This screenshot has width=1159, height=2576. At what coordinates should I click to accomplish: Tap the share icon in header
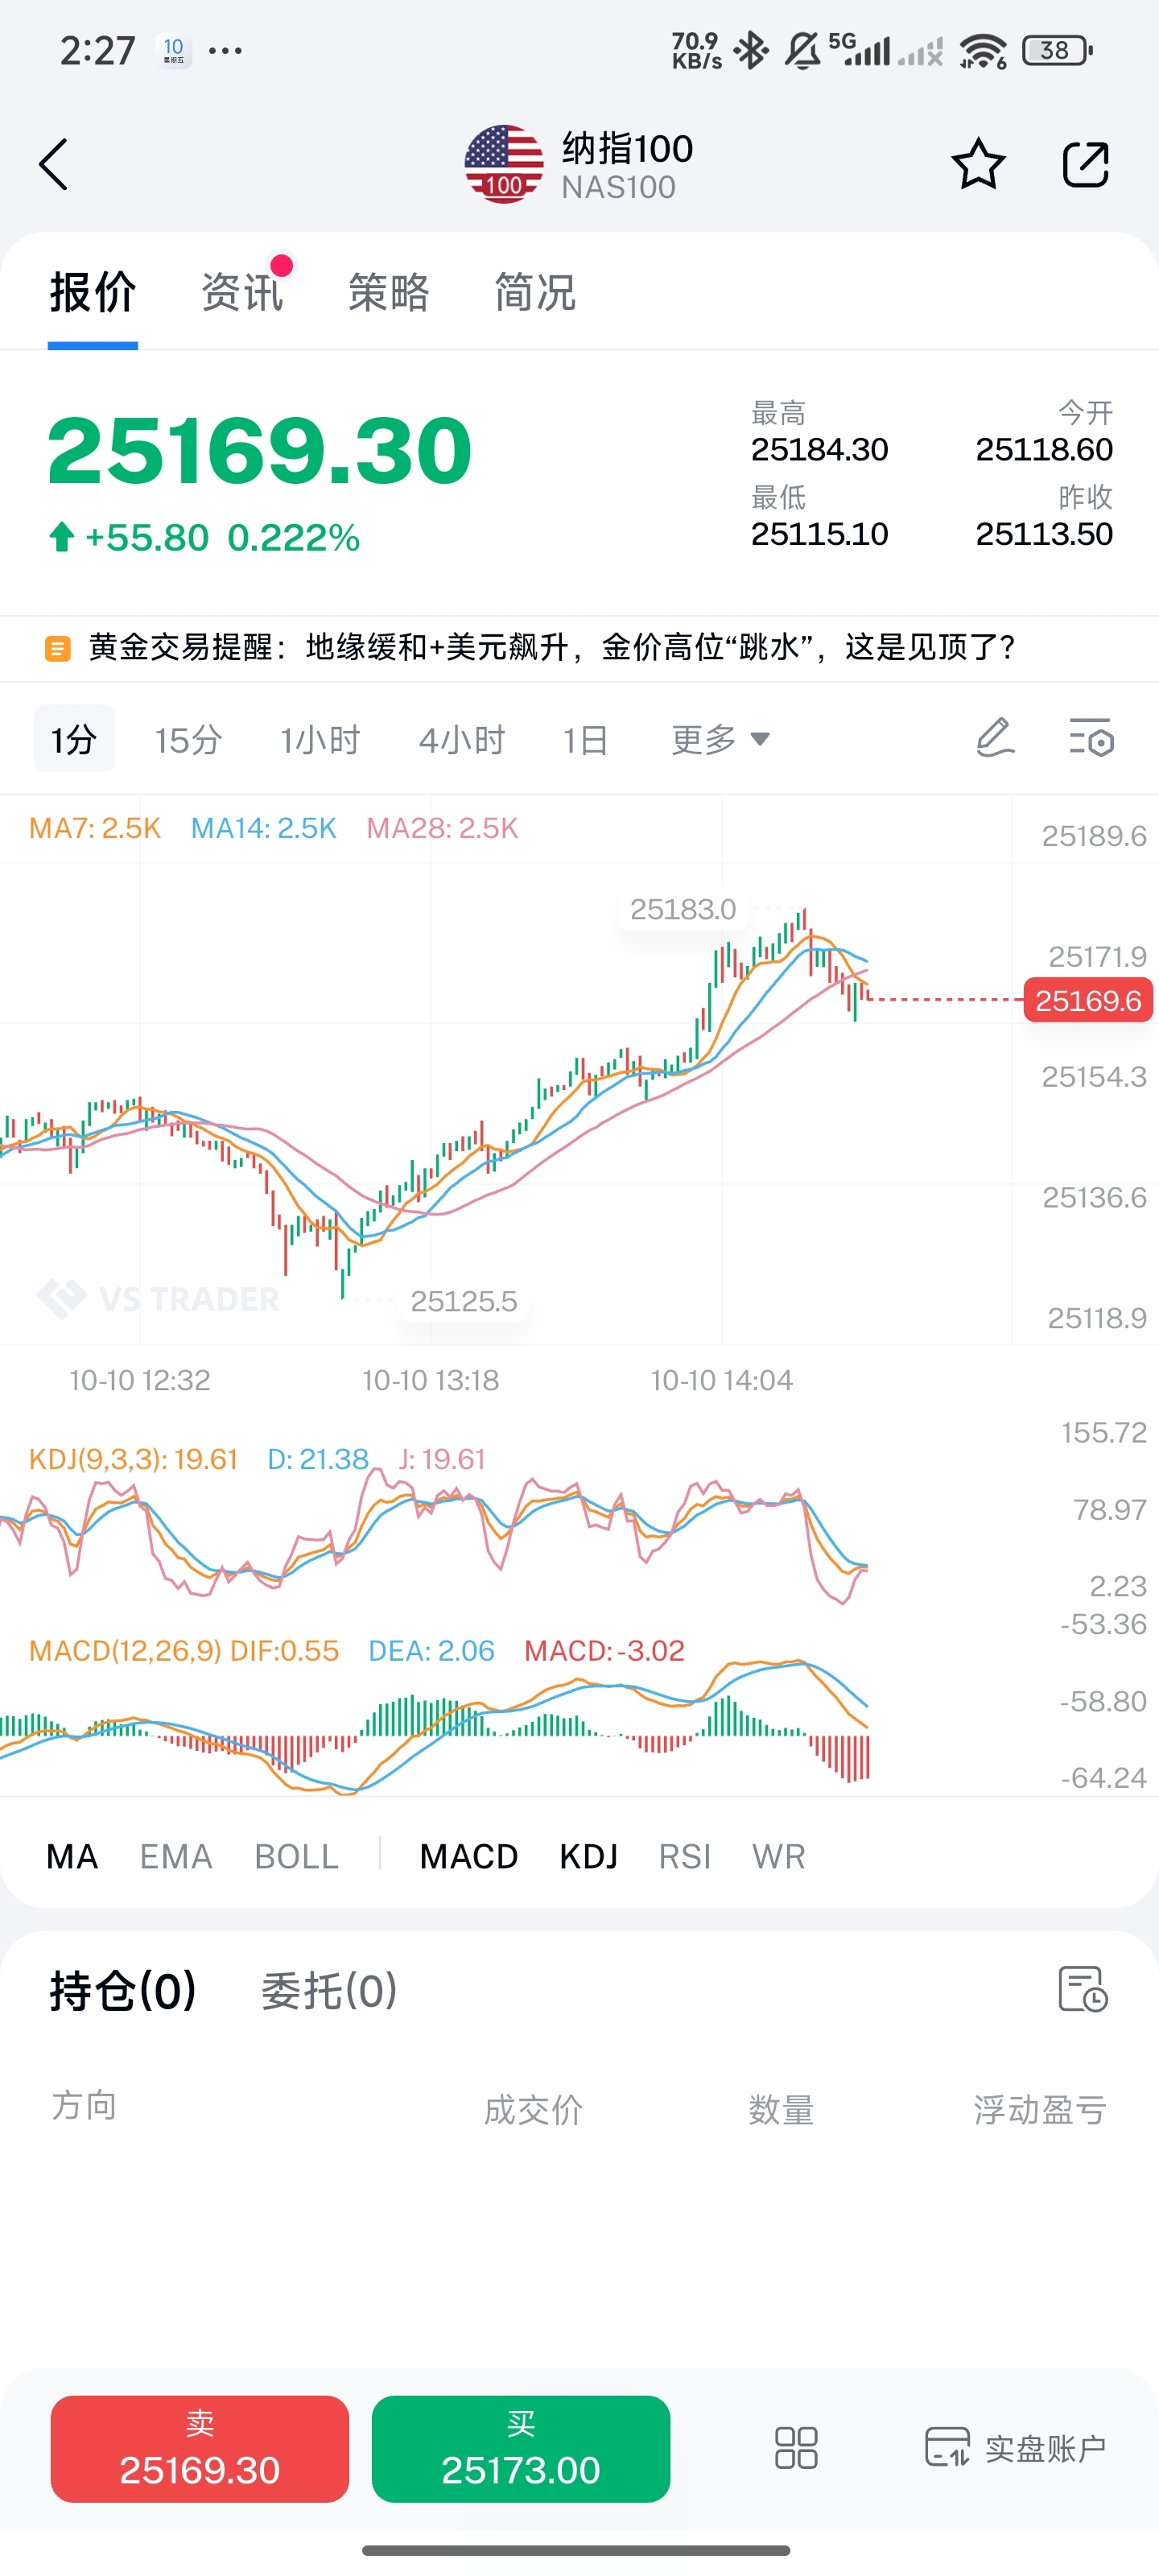coord(1085,164)
